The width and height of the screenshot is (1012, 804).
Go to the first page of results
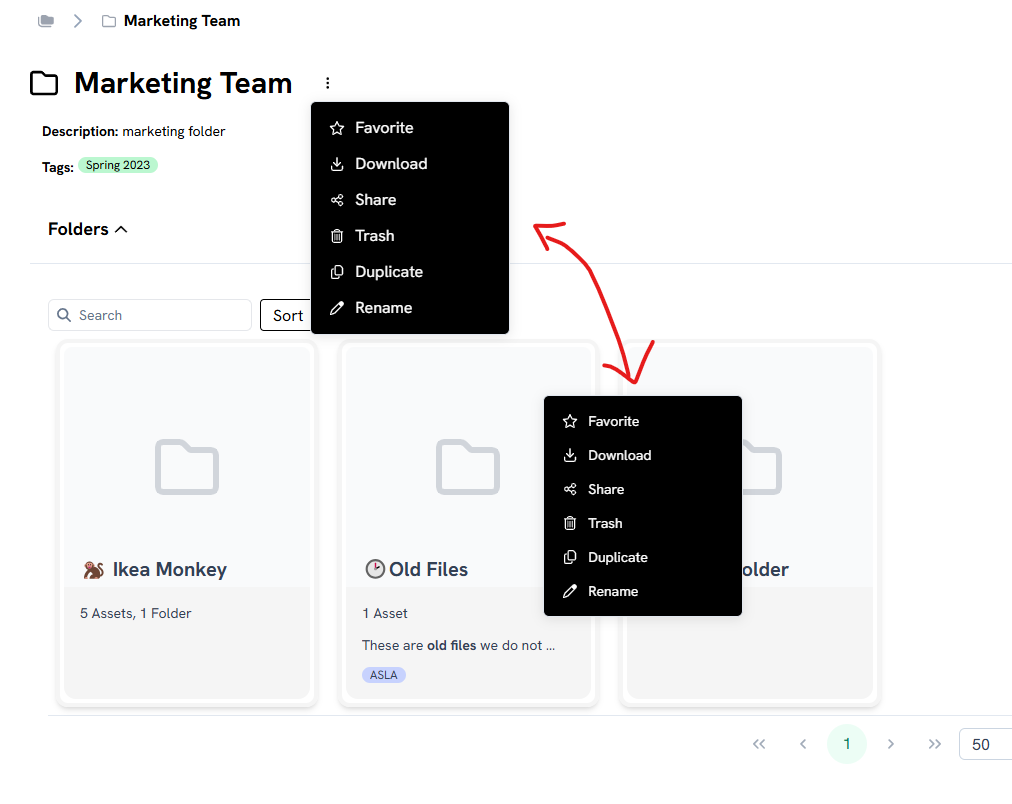click(759, 744)
